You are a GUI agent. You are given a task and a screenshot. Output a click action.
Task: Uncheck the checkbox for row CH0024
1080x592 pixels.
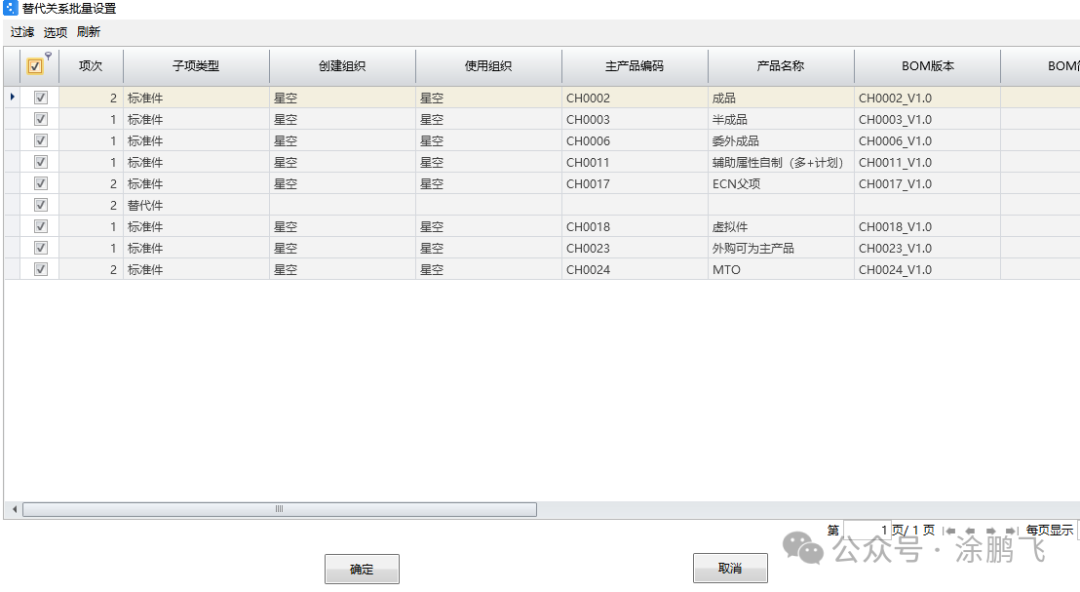point(41,269)
